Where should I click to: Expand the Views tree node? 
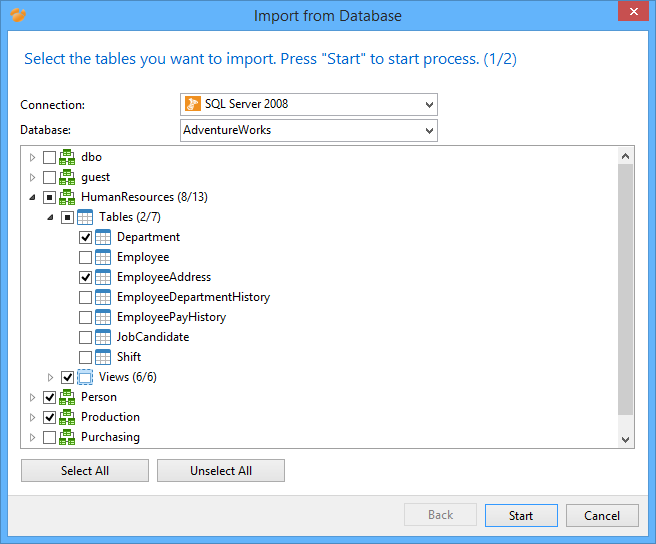pyautogui.click(x=51, y=377)
